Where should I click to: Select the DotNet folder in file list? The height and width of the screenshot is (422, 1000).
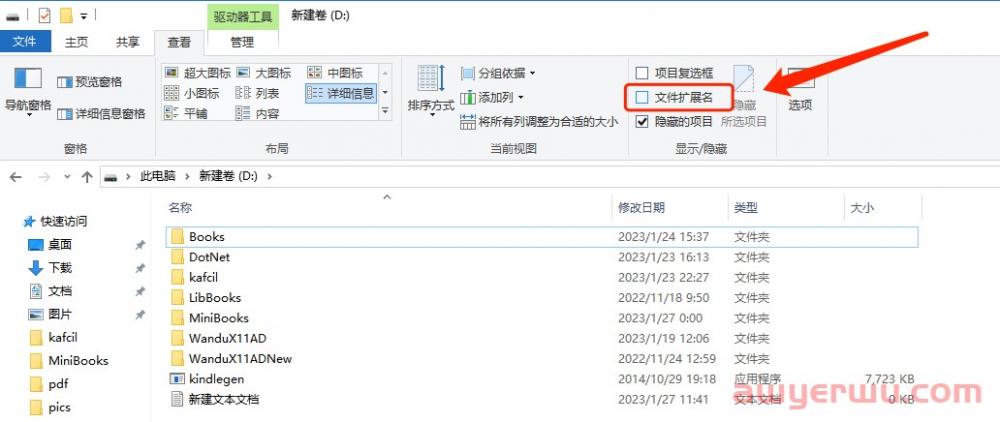click(x=209, y=257)
